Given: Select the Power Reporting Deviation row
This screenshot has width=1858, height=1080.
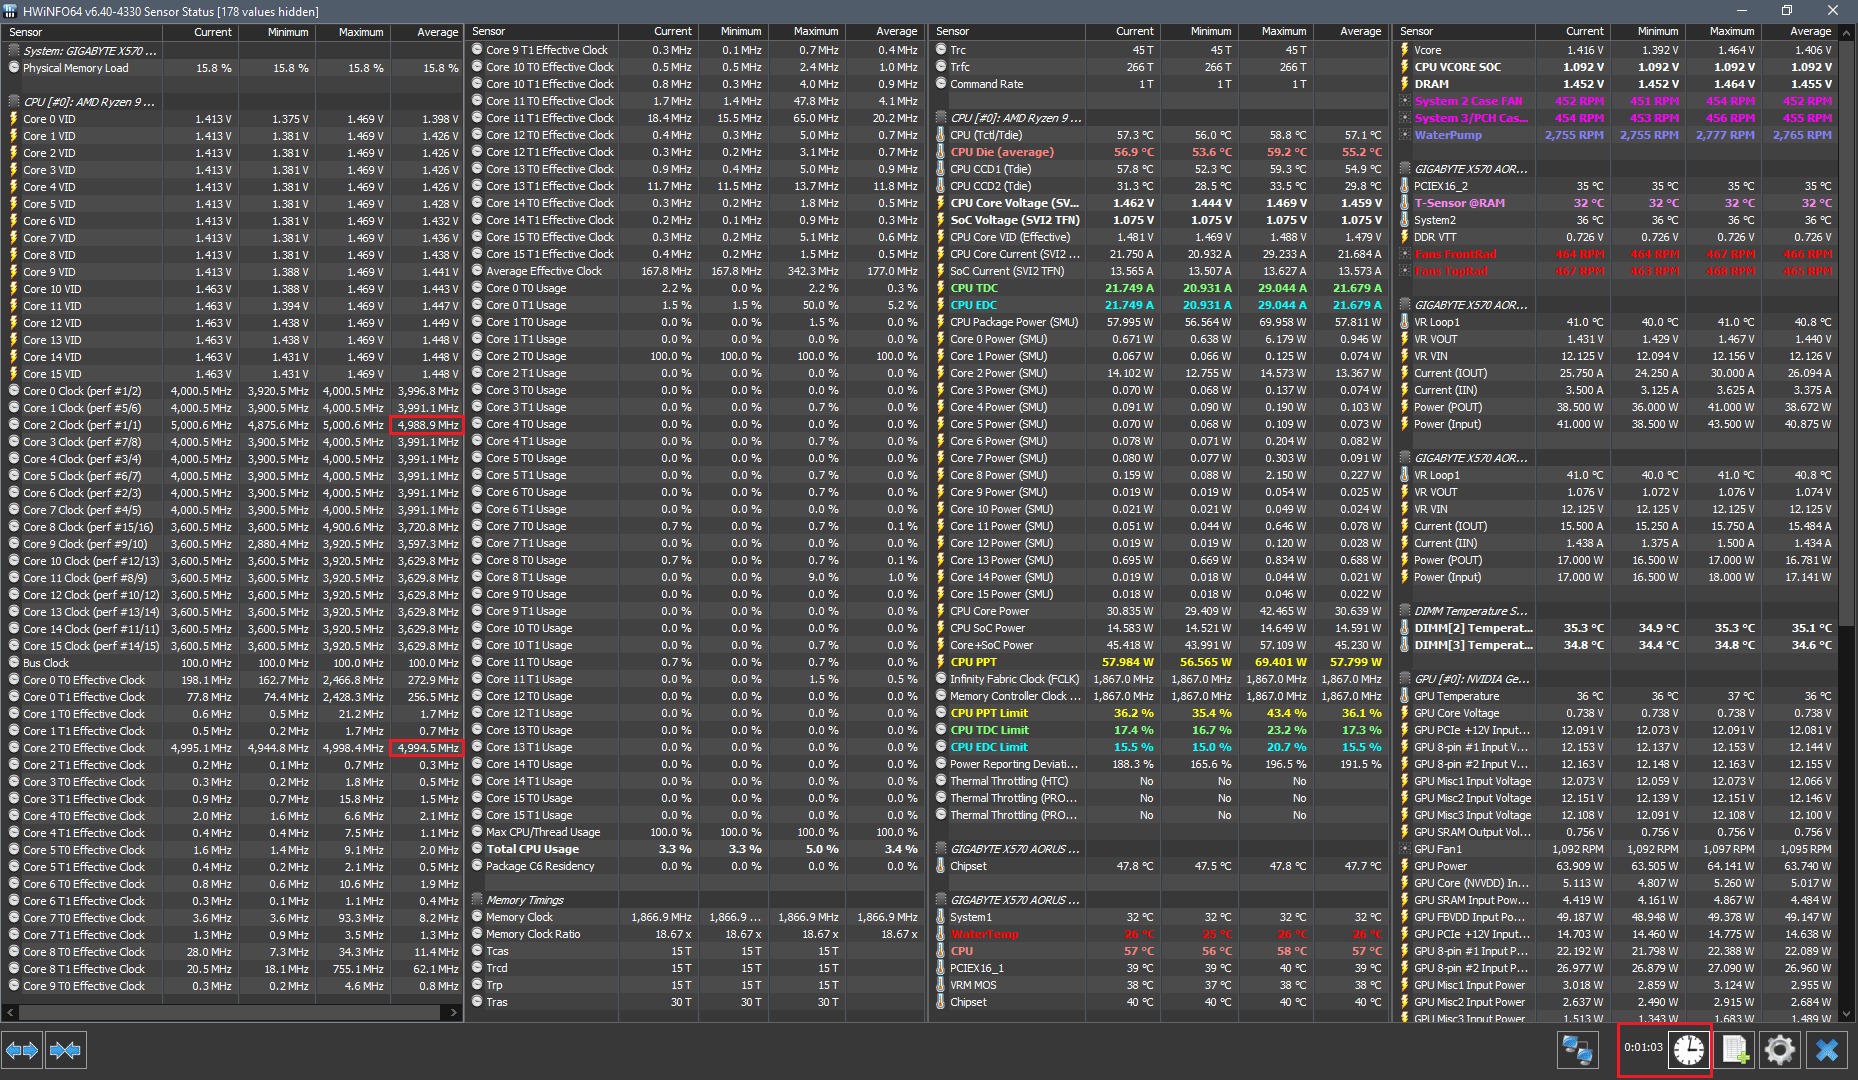Looking at the screenshot, I should pos(1159,764).
